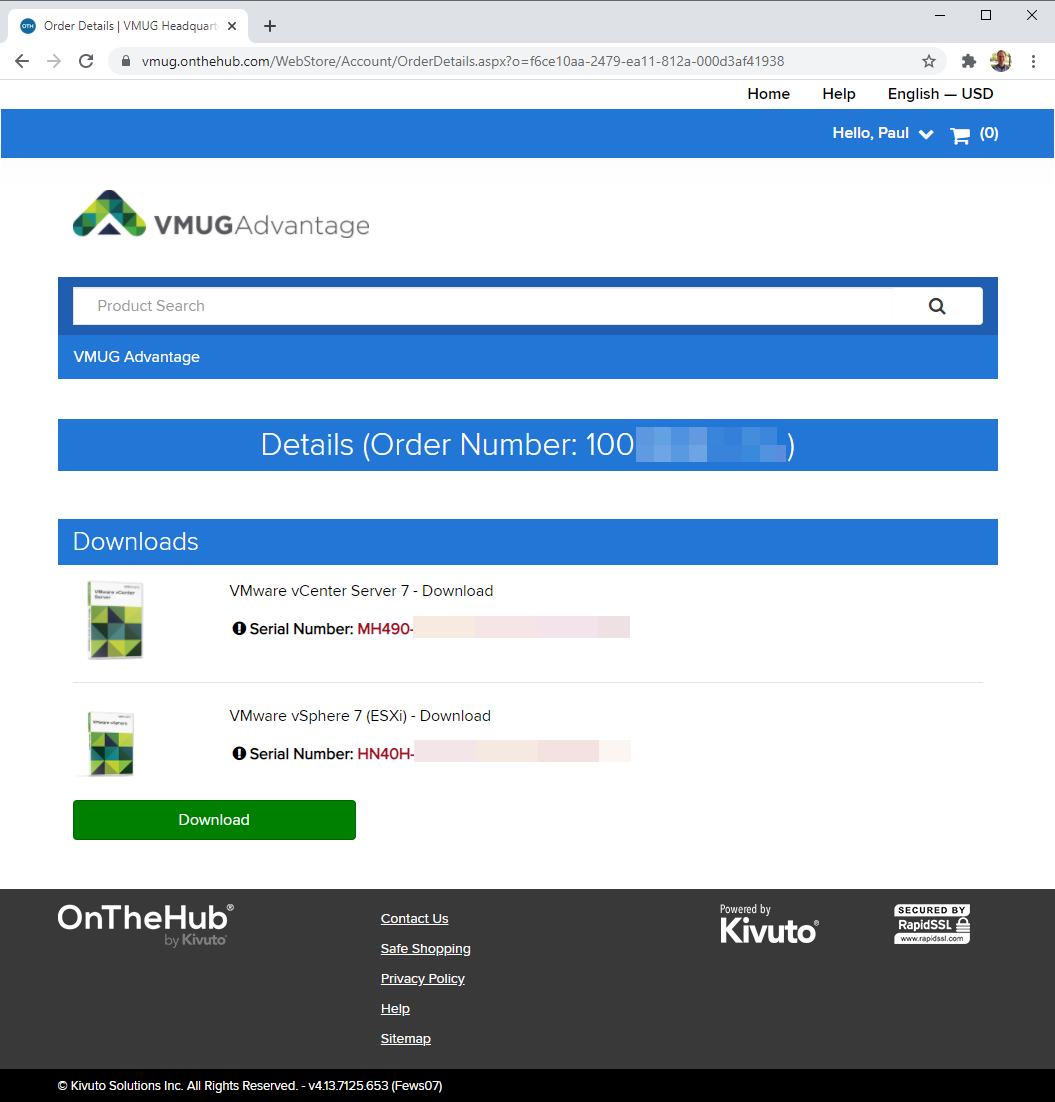The height and width of the screenshot is (1102, 1055).
Task: Open the Contact Us footer link
Action: click(x=414, y=919)
